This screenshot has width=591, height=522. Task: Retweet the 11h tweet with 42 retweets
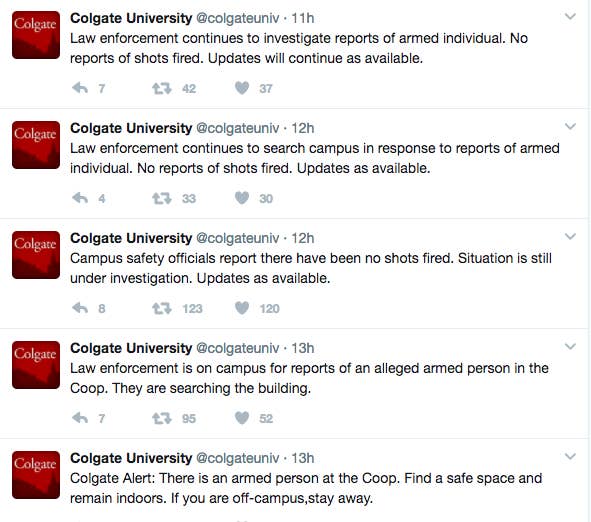click(x=162, y=89)
